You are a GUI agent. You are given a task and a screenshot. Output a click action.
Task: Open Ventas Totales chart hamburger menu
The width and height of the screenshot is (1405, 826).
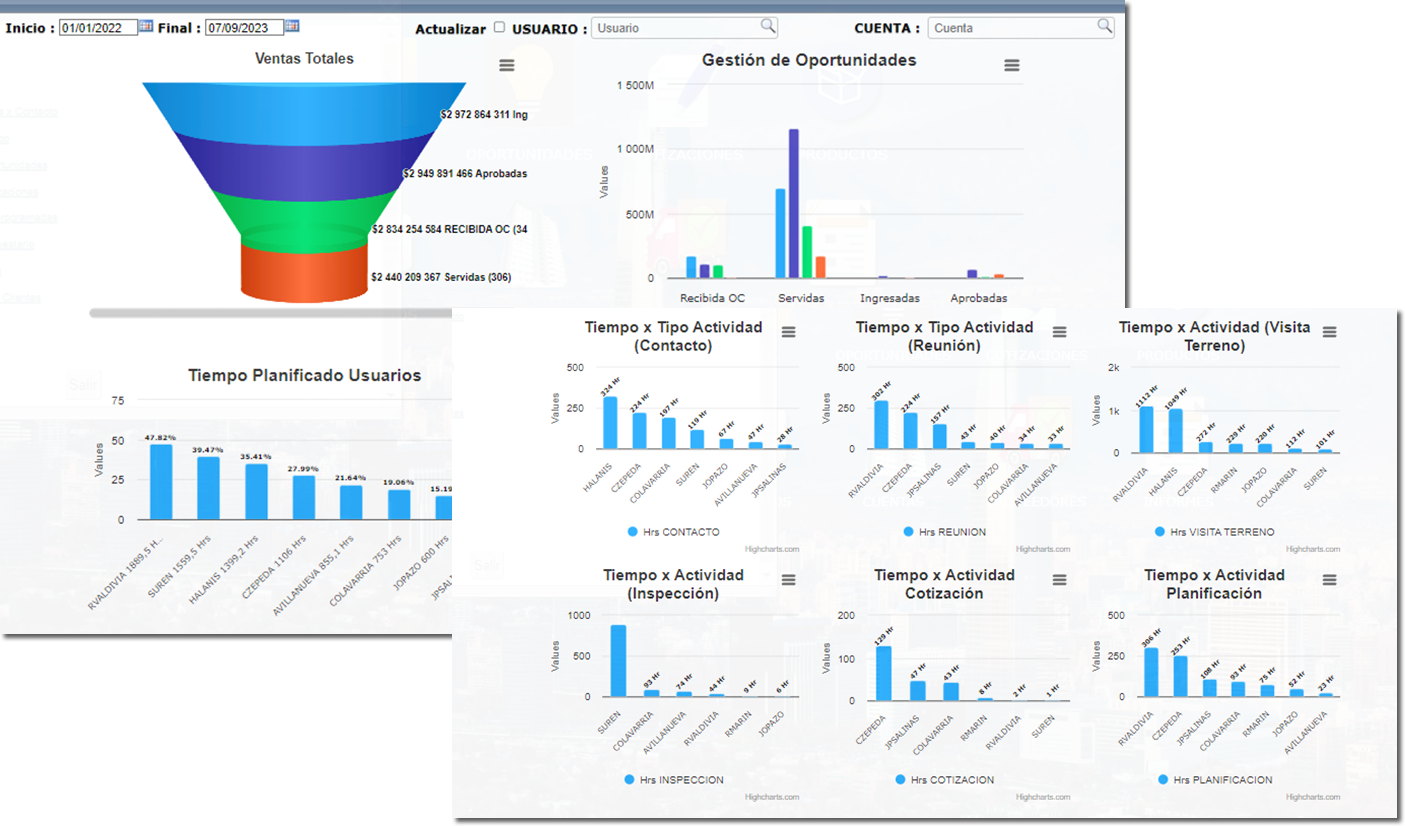pos(507,65)
